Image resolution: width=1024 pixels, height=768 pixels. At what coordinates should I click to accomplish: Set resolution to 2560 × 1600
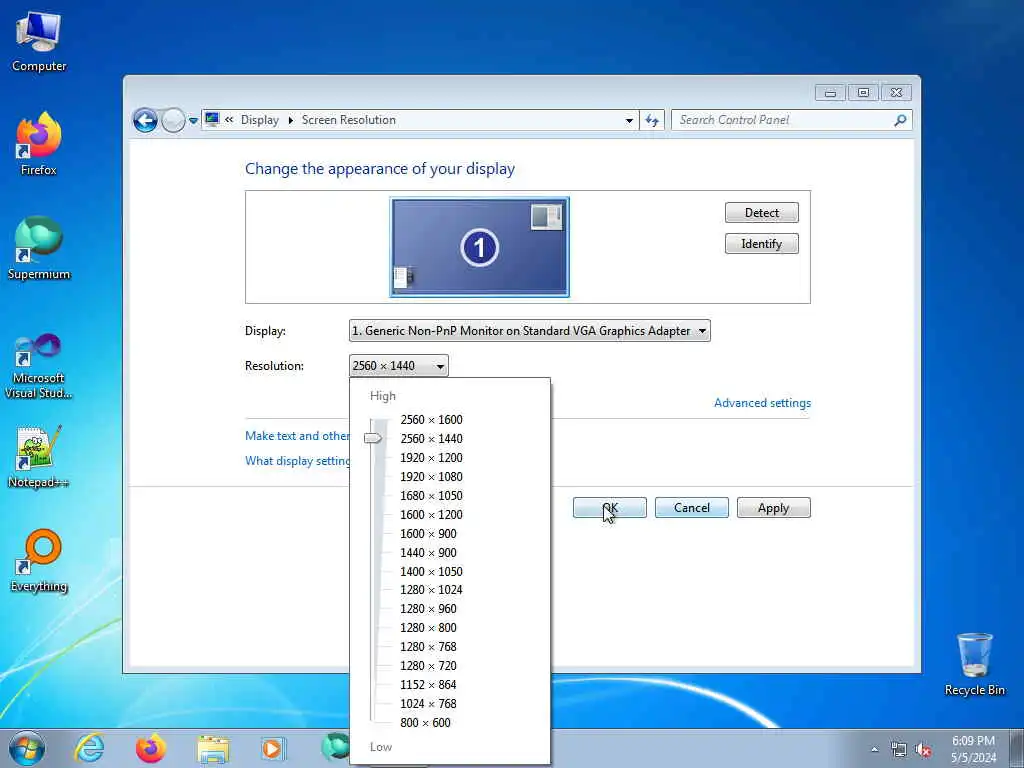[431, 419]
